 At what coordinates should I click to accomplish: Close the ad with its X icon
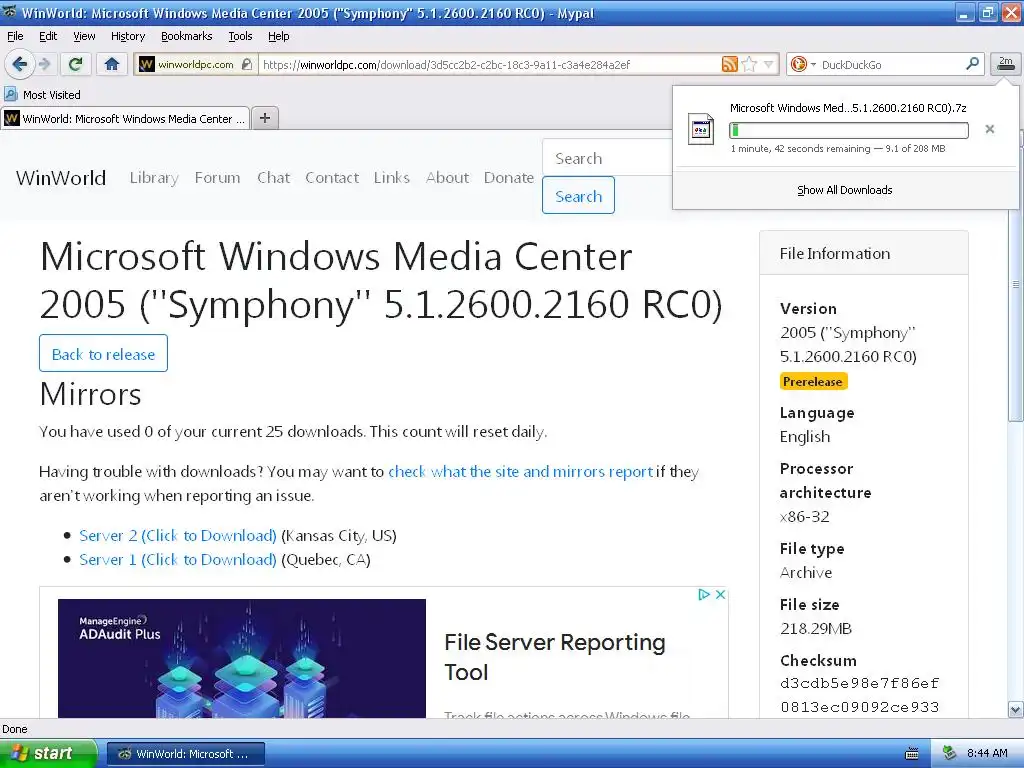[720, 594]
